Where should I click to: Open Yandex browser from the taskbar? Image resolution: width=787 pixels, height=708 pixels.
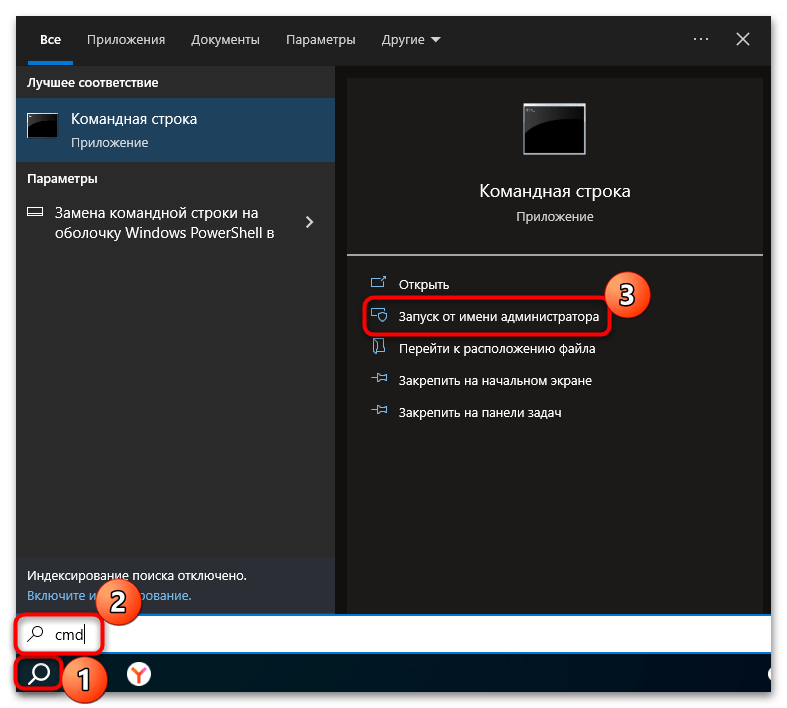tap(139, 675)
